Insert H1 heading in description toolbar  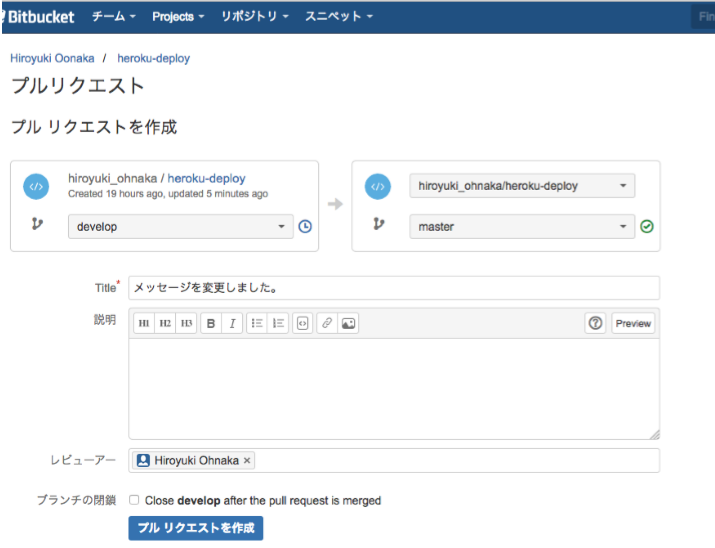pyautogui.click(x=144, y=323)
